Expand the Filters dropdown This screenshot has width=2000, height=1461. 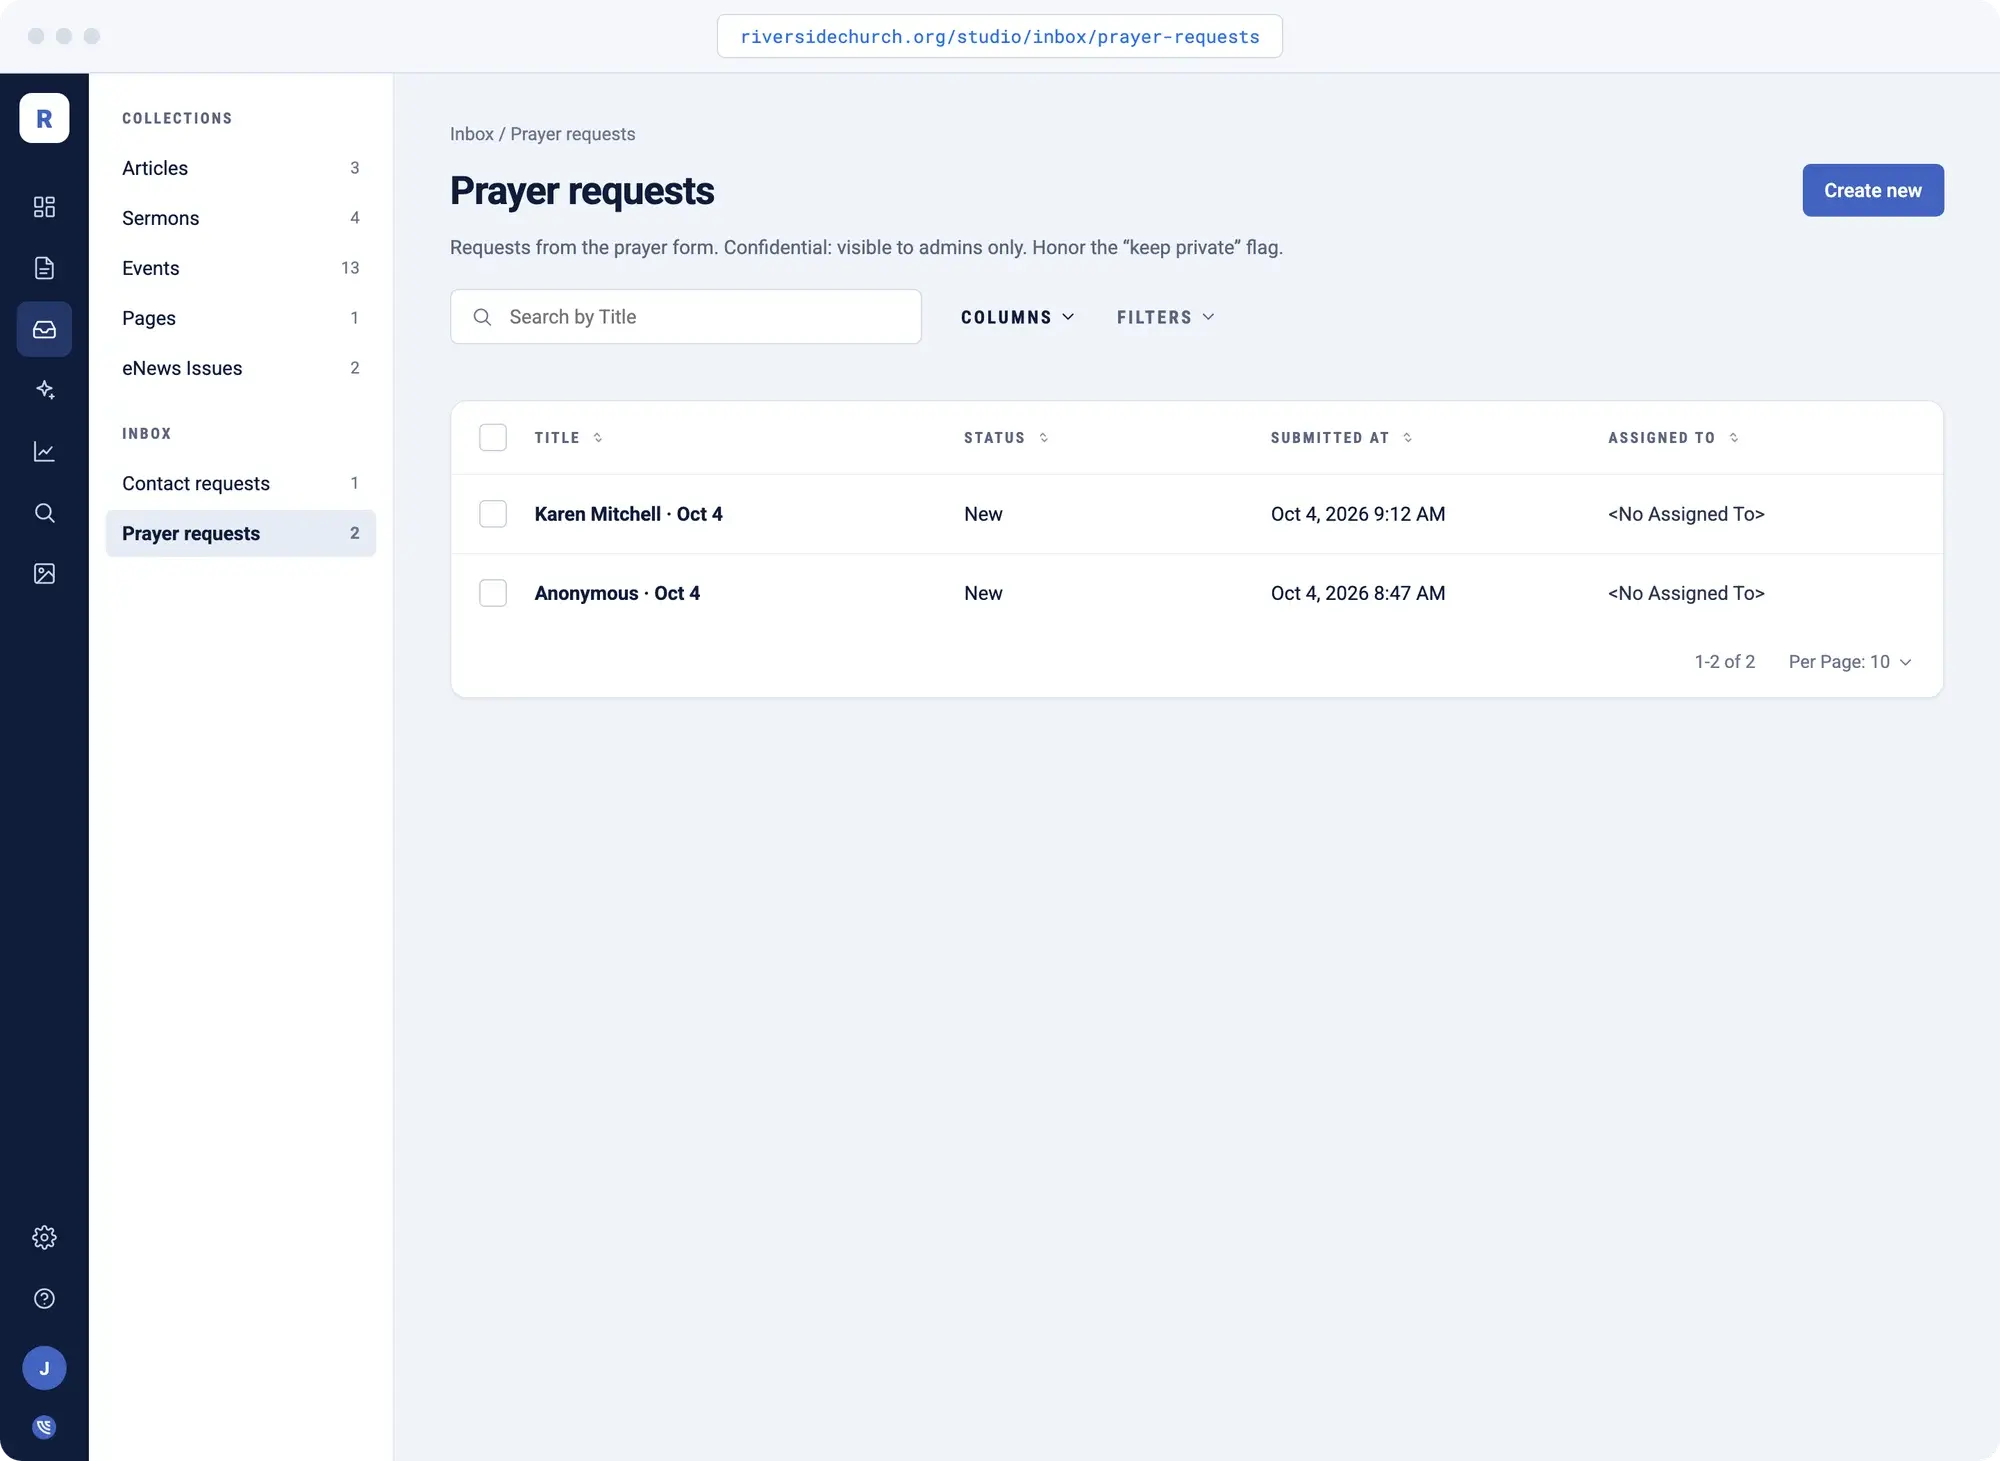pos(1166,317)
